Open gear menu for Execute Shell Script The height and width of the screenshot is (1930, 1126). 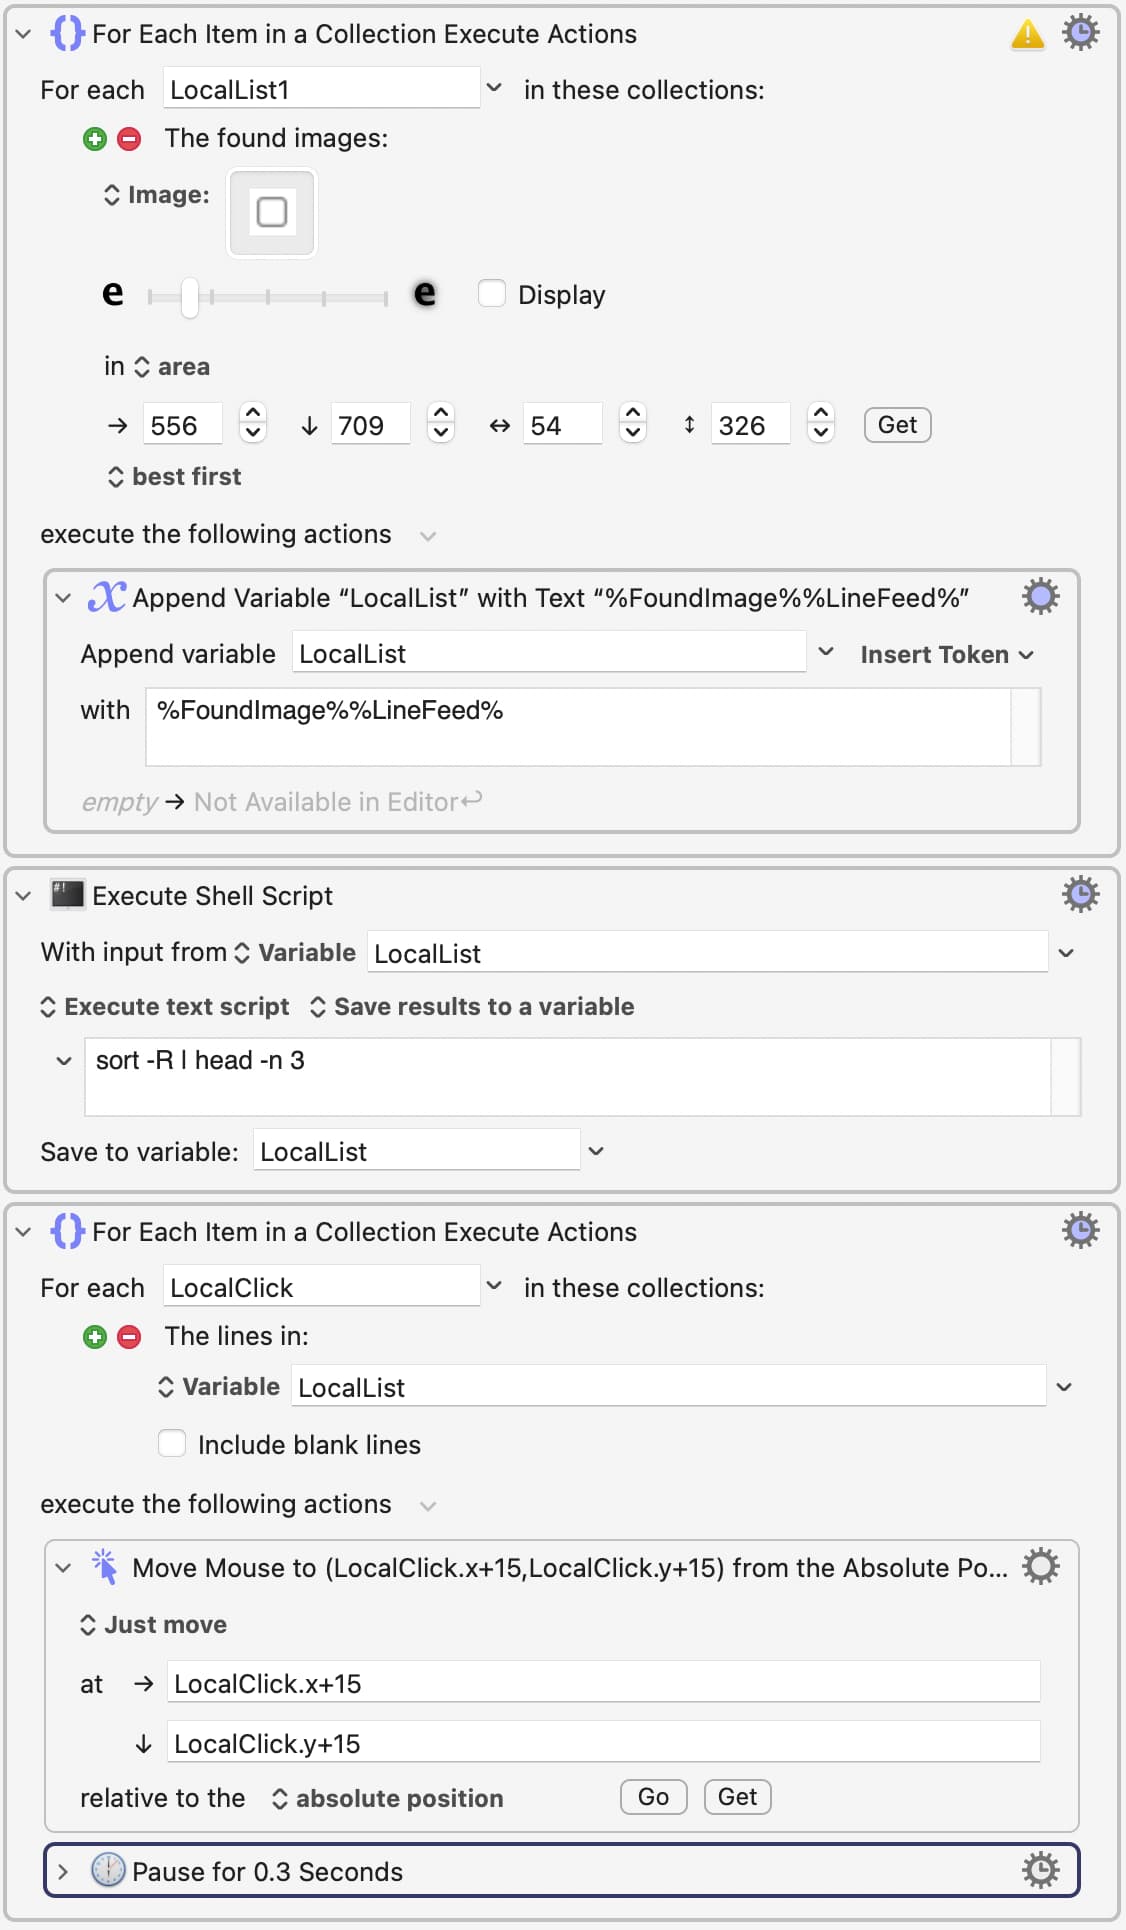tap(1080, 894)
